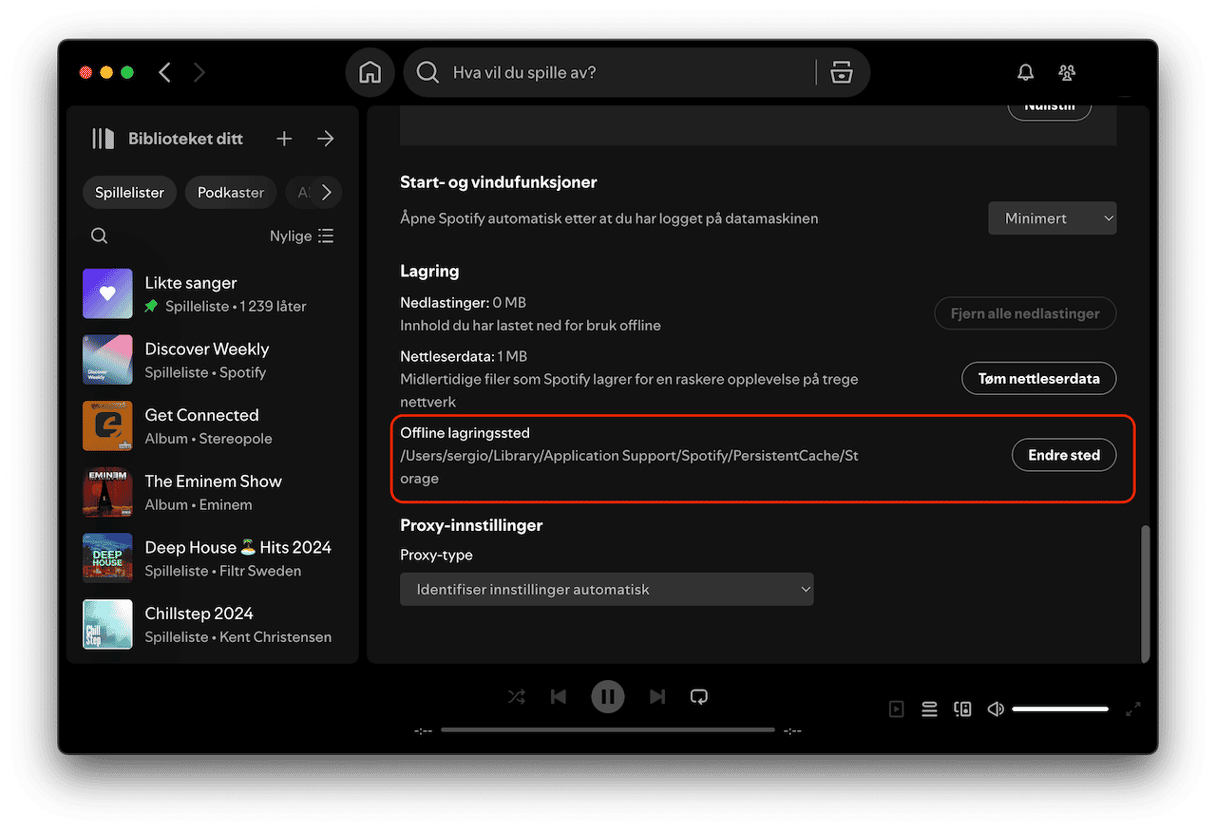Click Deep House cover thumbnail
The image size is (1216, 831).
pos(108,558)
